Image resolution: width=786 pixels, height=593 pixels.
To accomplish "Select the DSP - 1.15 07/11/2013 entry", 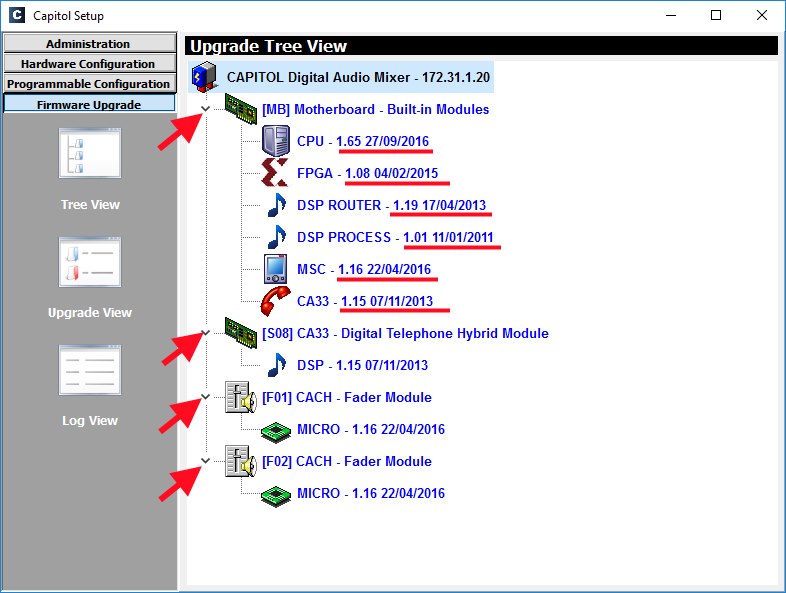I will click(x=362, y=365).
